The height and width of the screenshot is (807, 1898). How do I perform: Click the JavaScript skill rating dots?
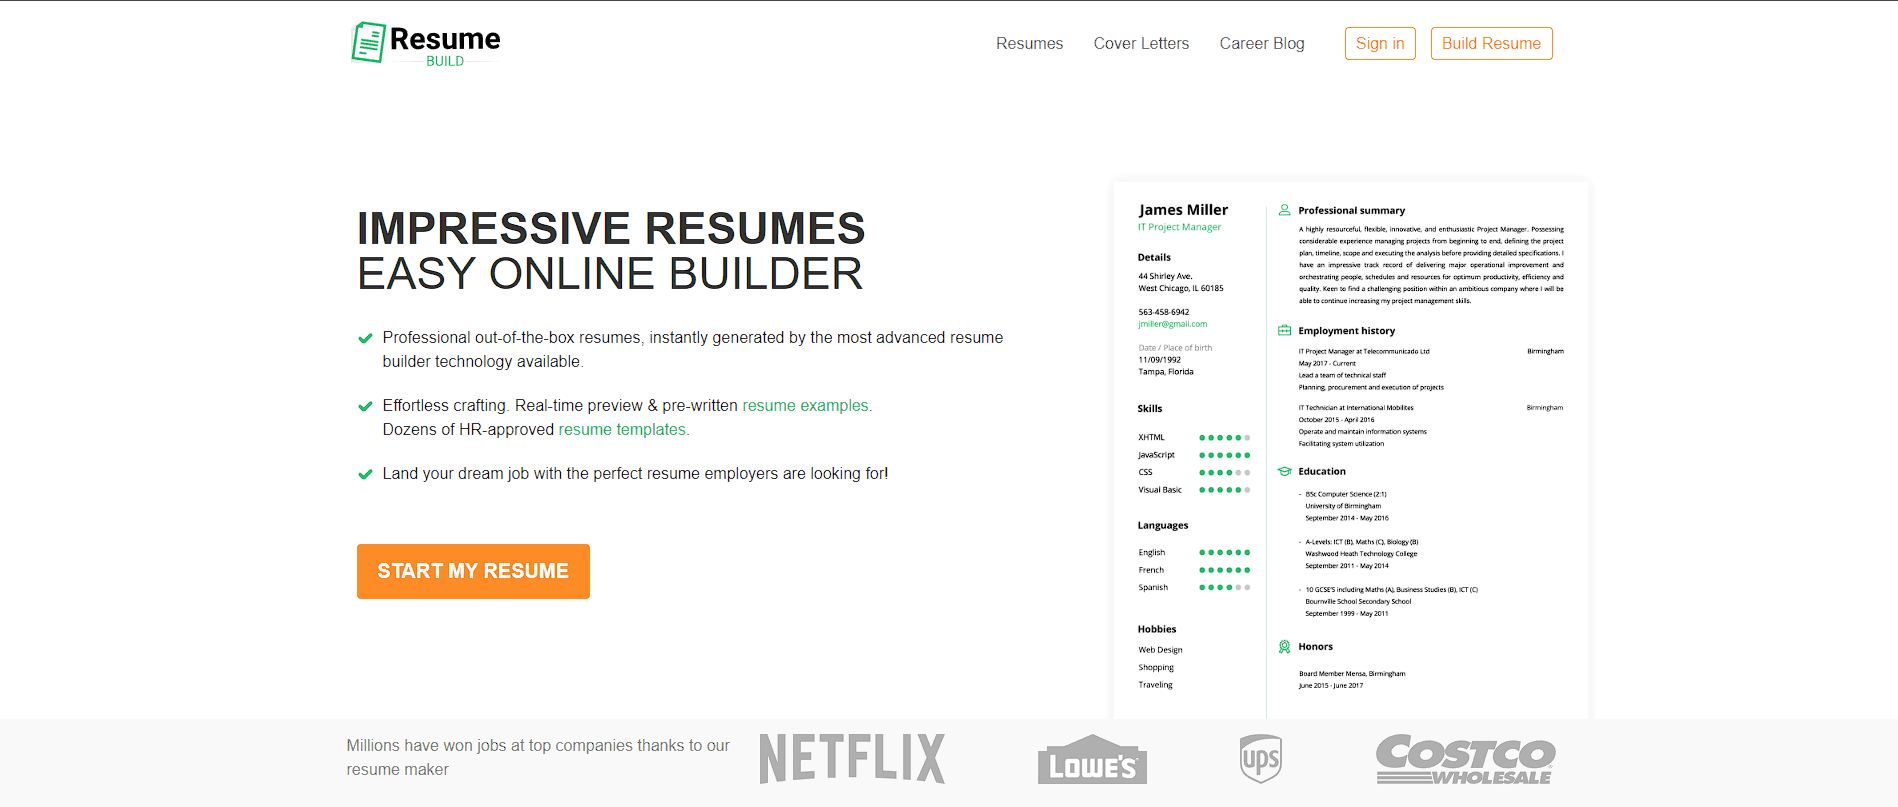pos(1224,455)
